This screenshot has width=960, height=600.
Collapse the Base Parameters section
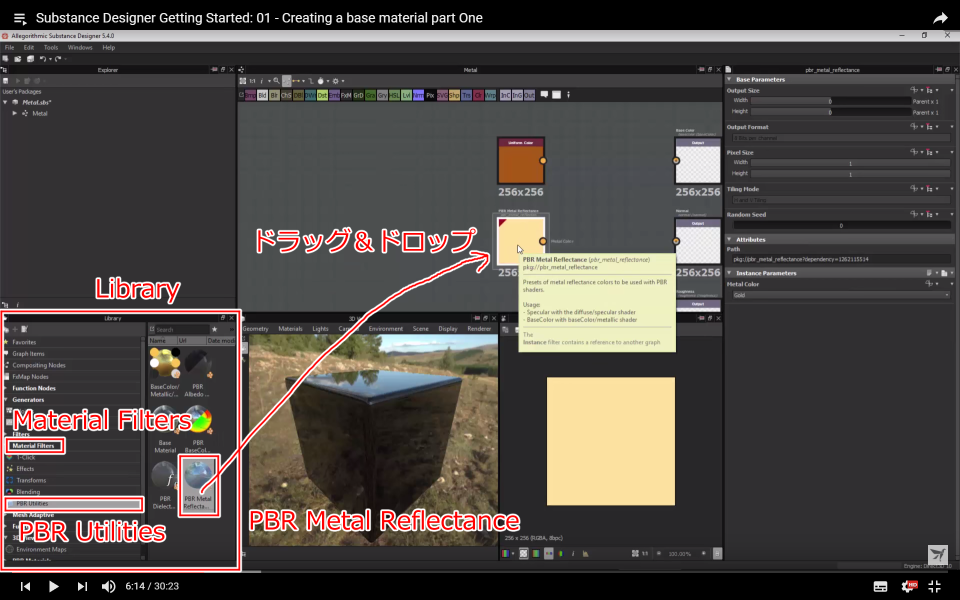point(729,79)
